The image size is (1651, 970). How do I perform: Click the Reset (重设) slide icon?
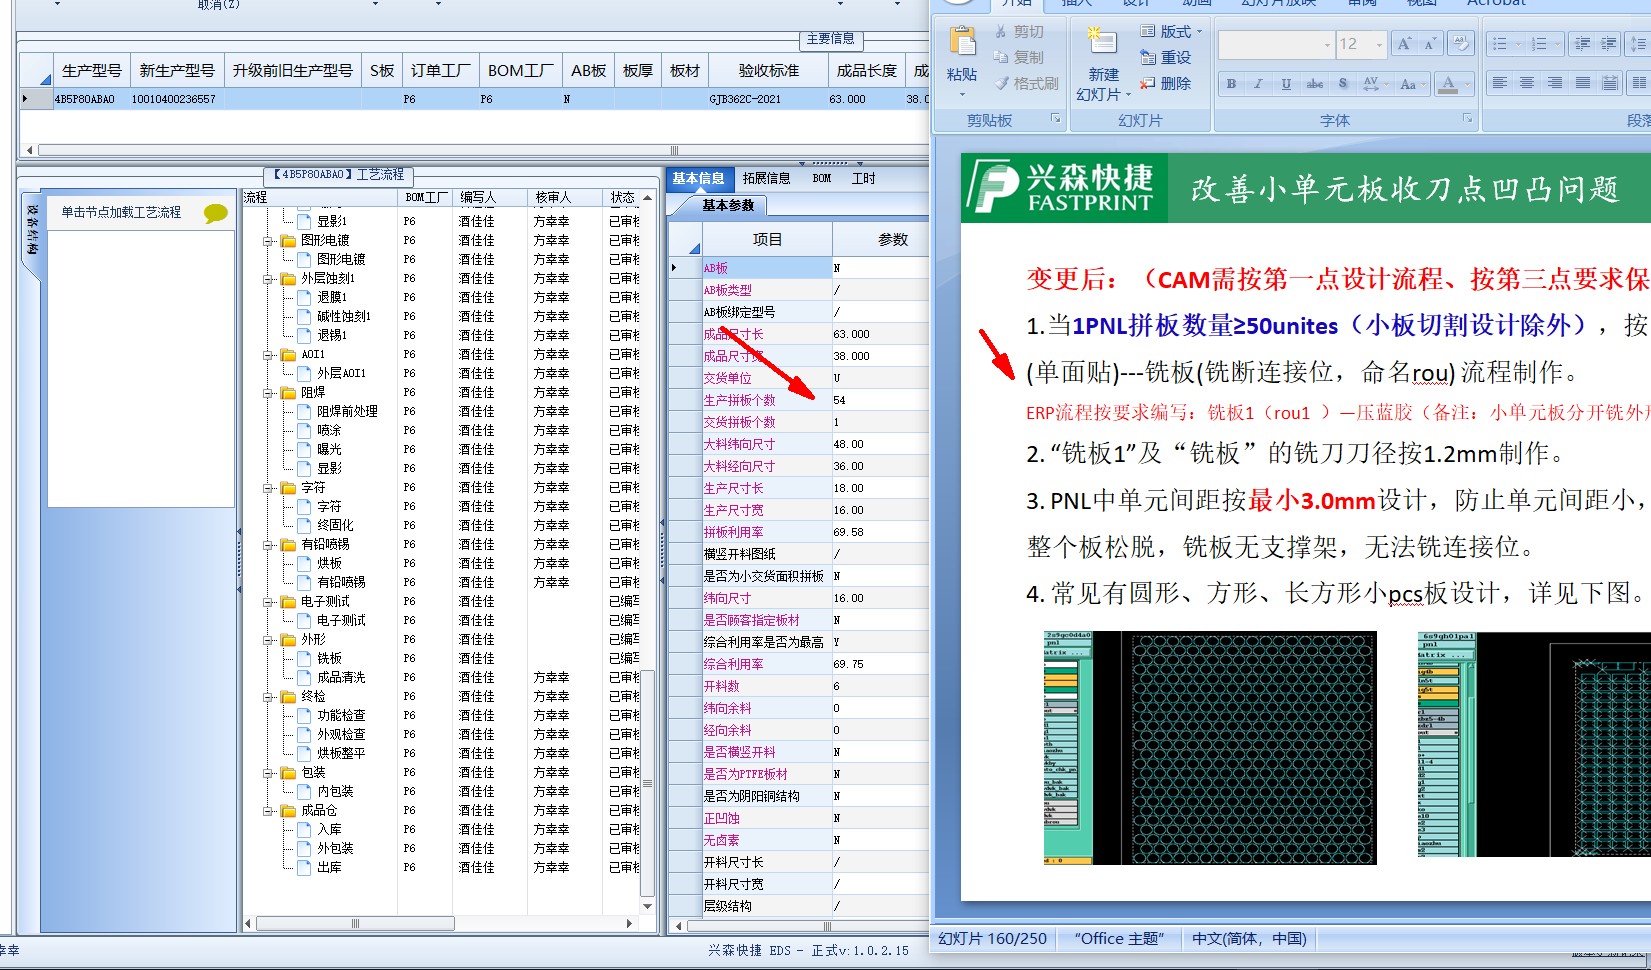click(1147, 57)
